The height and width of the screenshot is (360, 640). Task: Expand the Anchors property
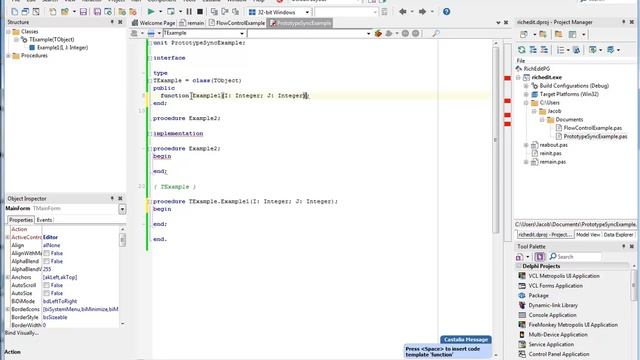(x=8, y=277)
